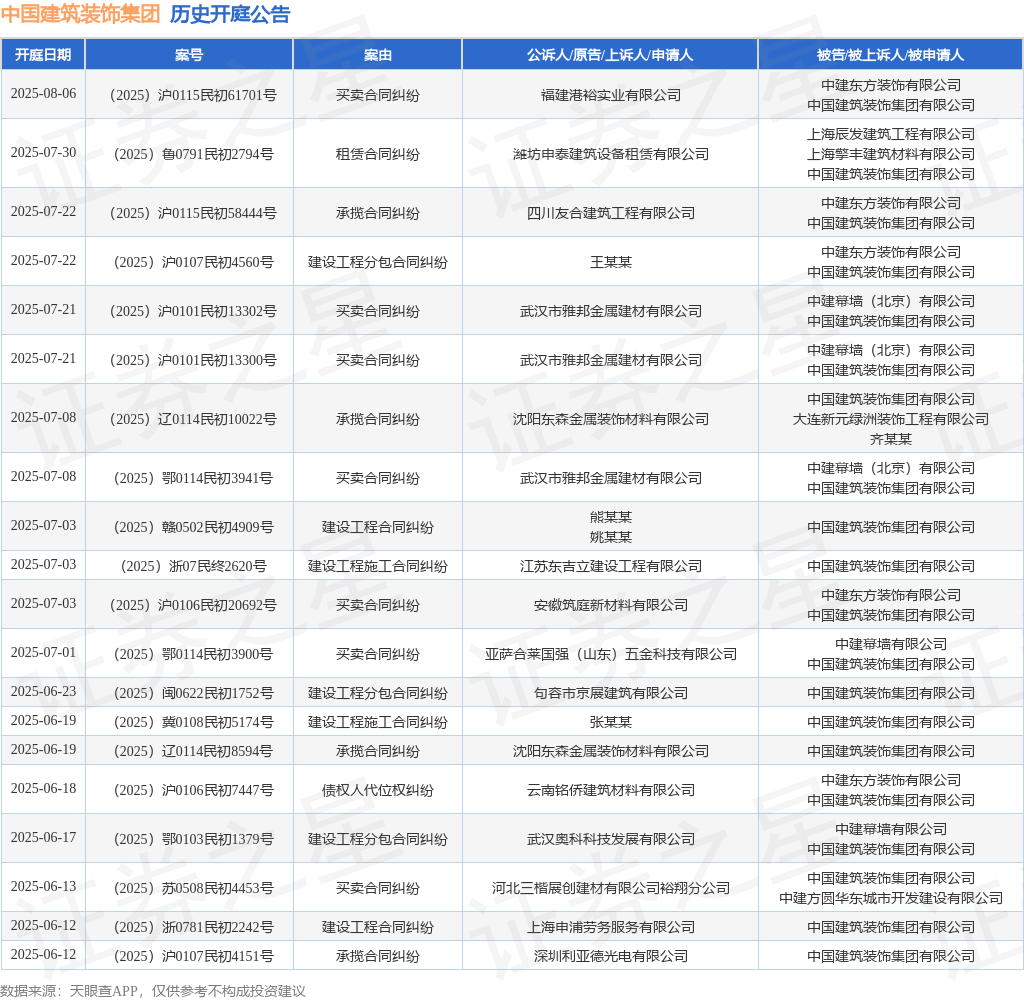
Task: Select case number 鄂0103民初1379号
Action: point(193,839)
